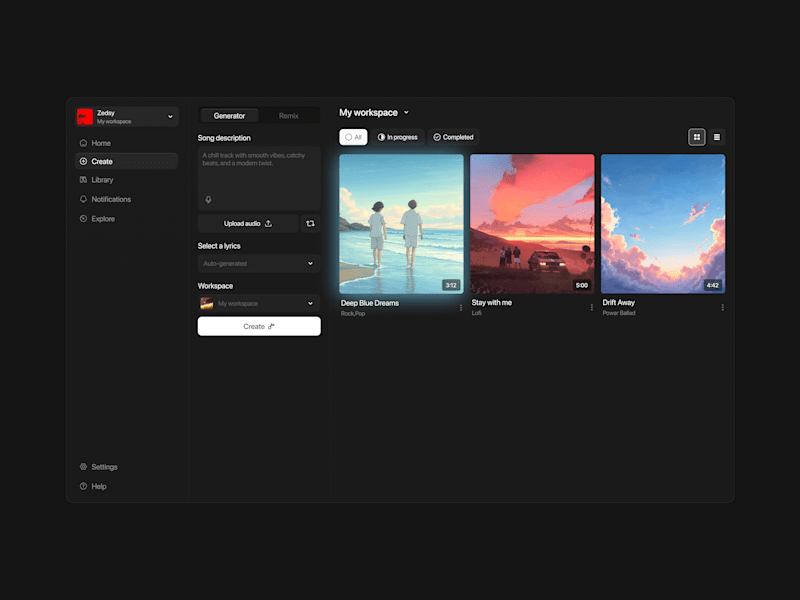Open the Workspace selection dropdown

click(x=259, y=303)
